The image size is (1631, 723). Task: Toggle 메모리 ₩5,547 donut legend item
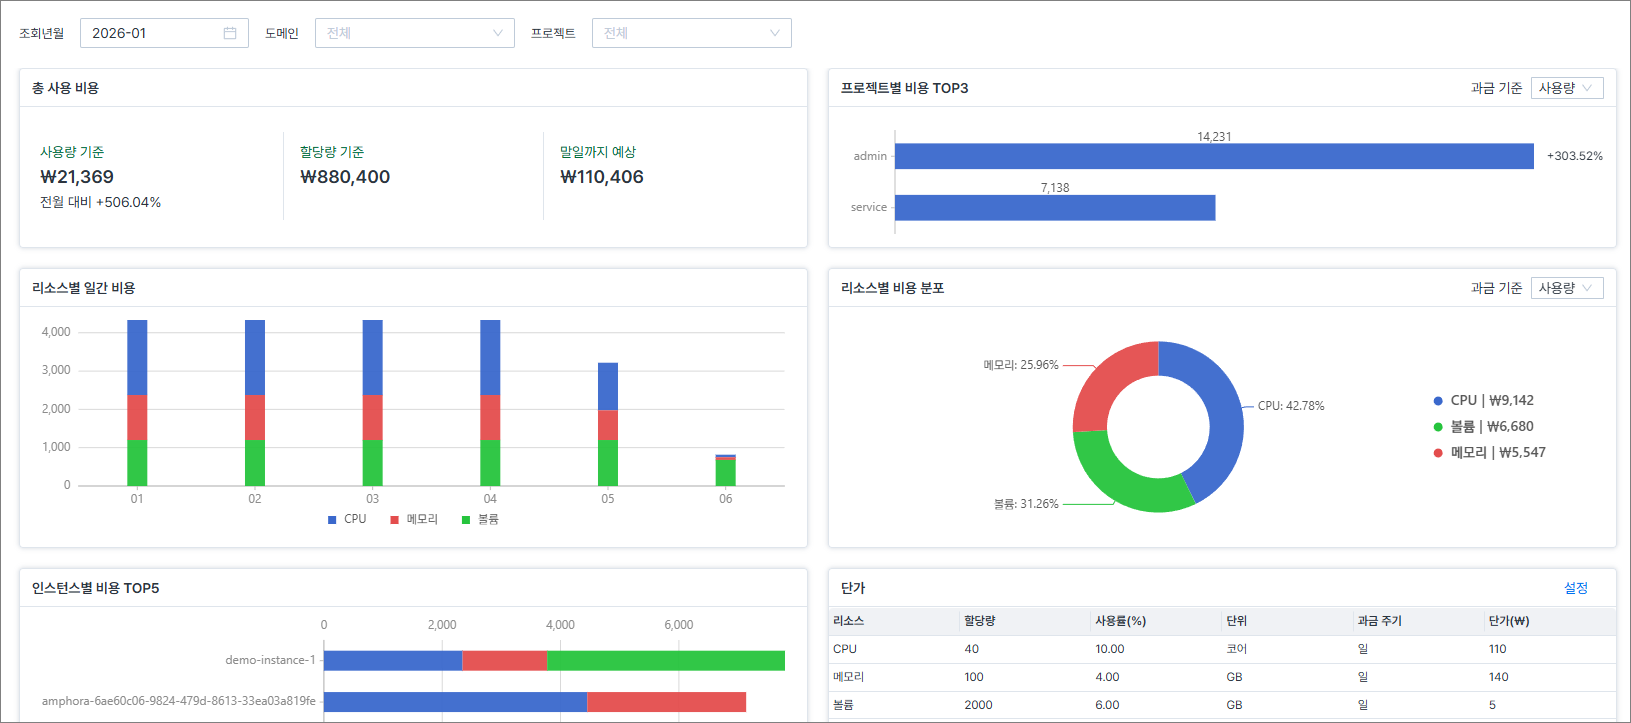click(1489, 452)
